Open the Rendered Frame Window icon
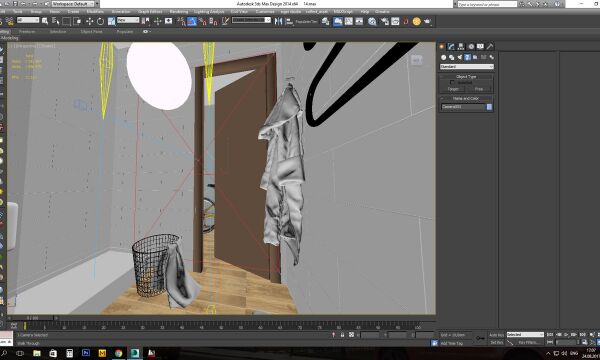Viewport: 600px width, 360px height. [395, 21]
